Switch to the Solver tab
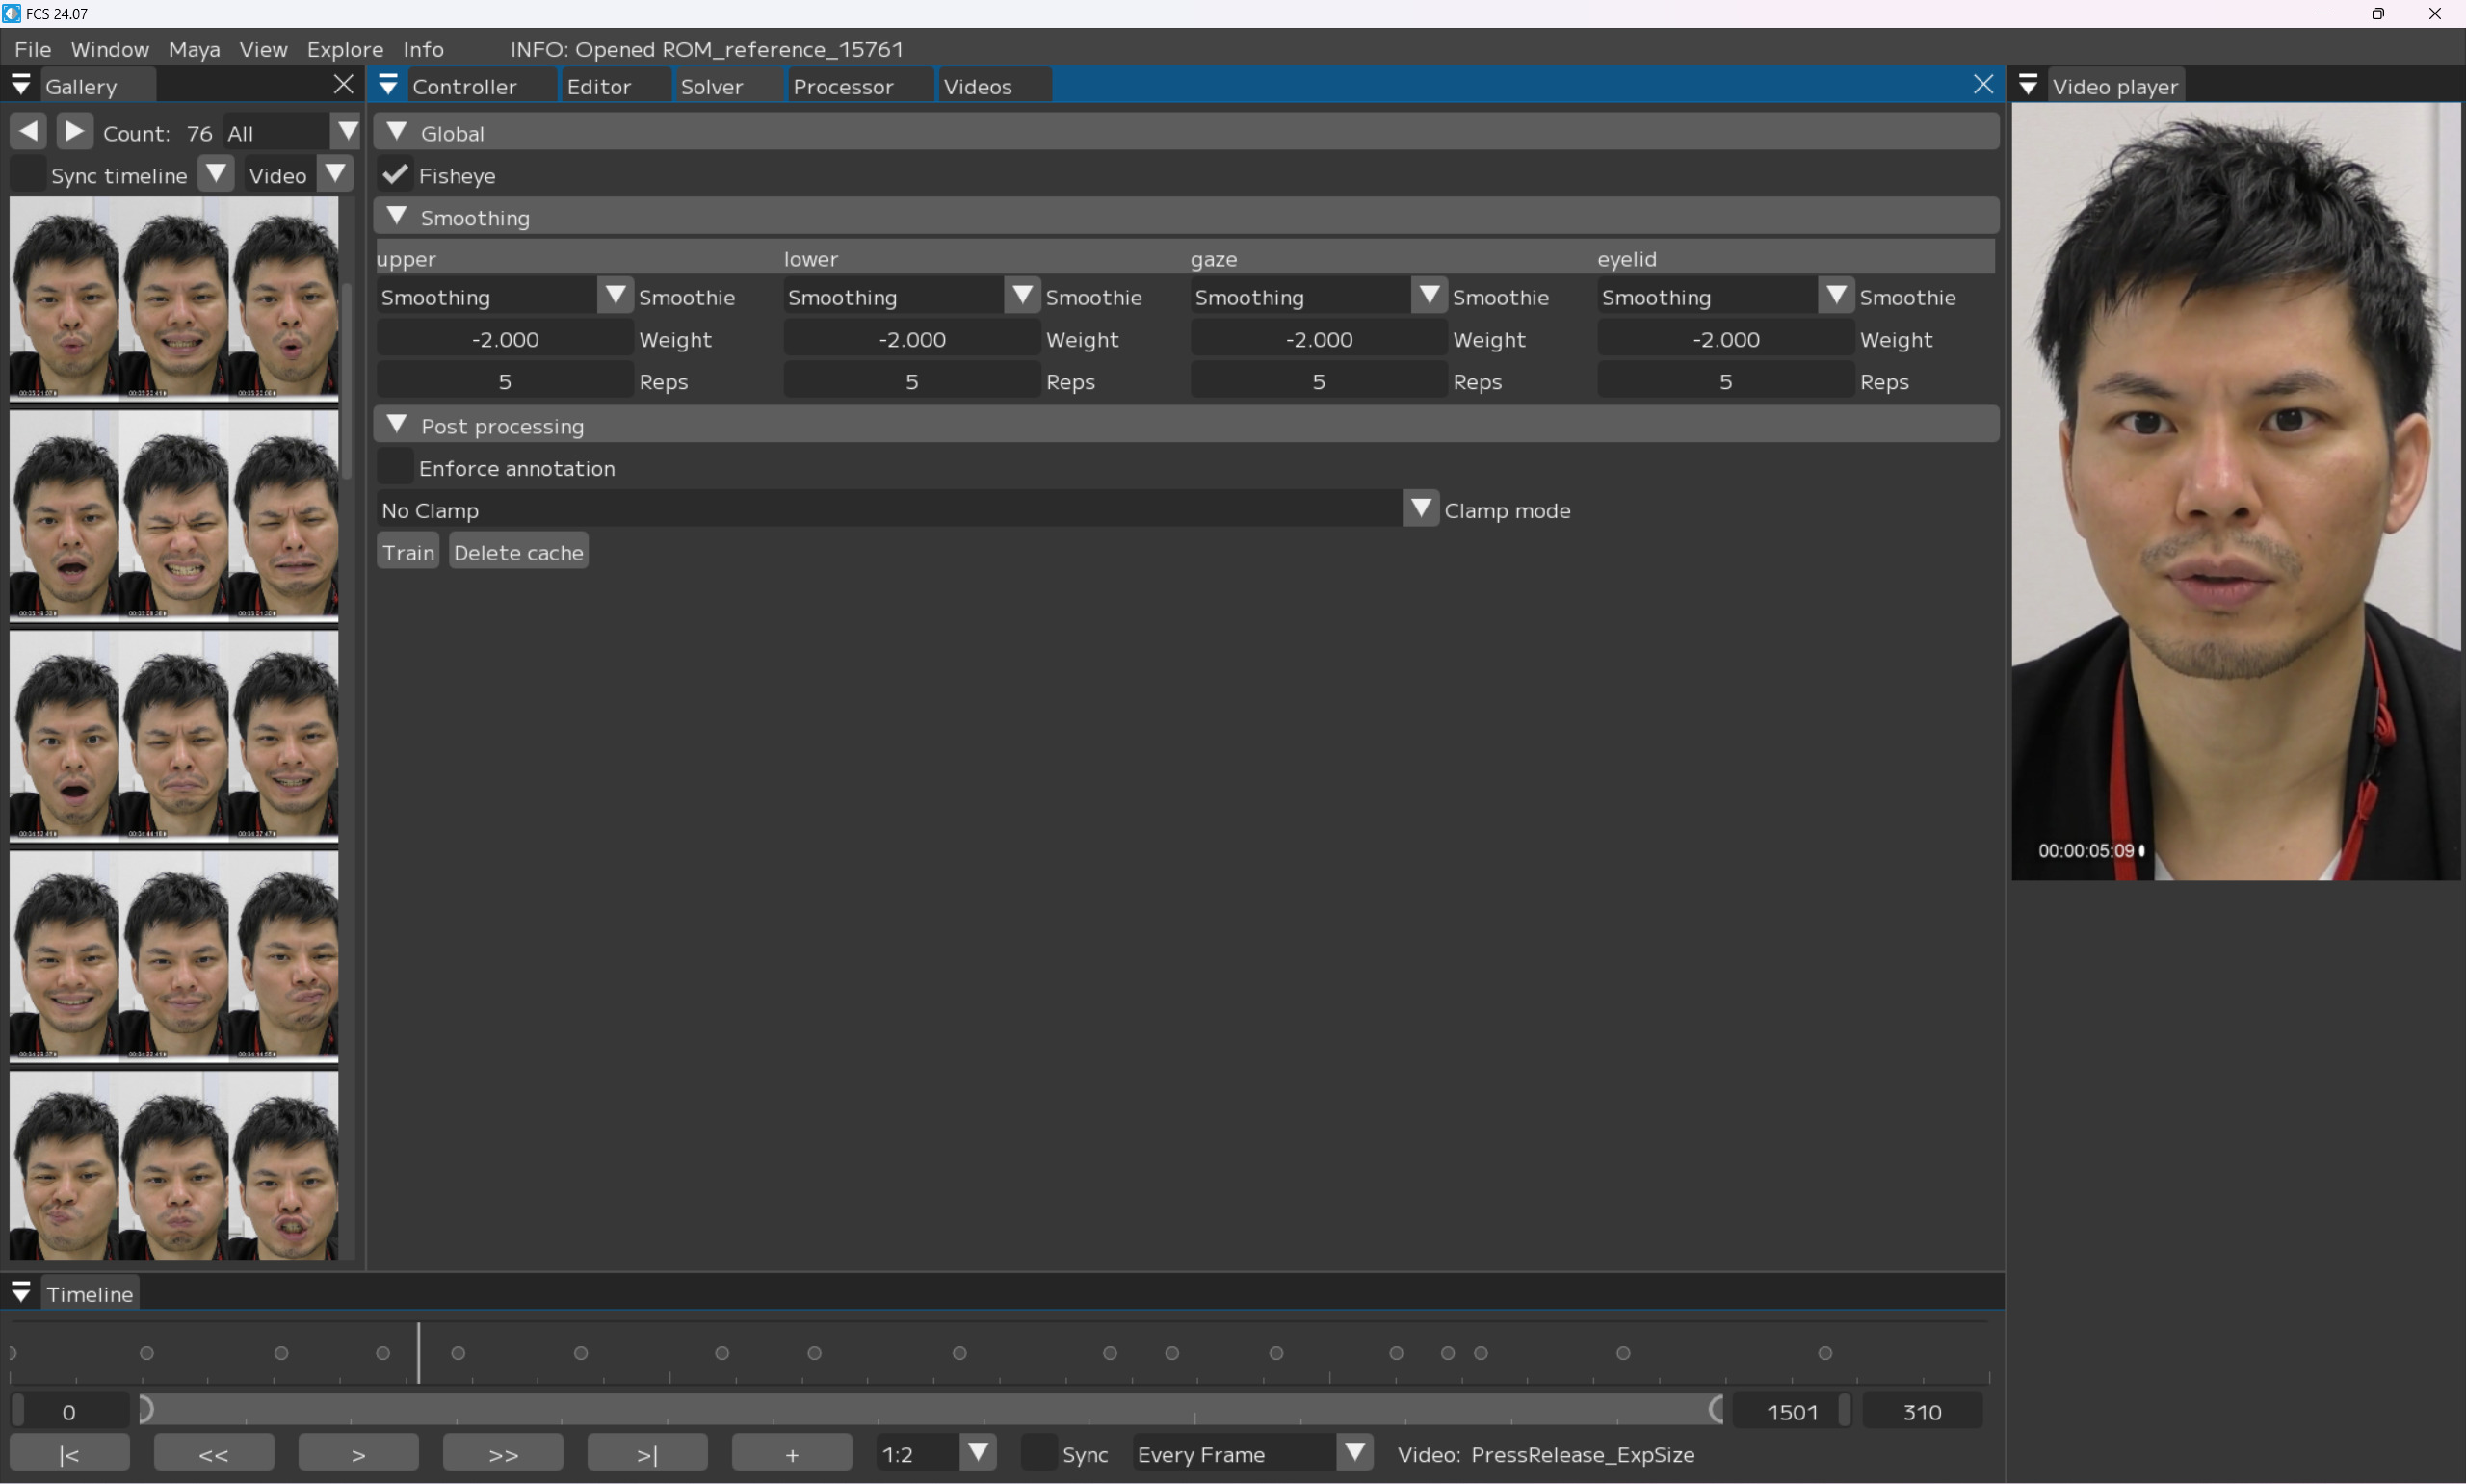This screenshot has width=2466, height=1484. 711,87
